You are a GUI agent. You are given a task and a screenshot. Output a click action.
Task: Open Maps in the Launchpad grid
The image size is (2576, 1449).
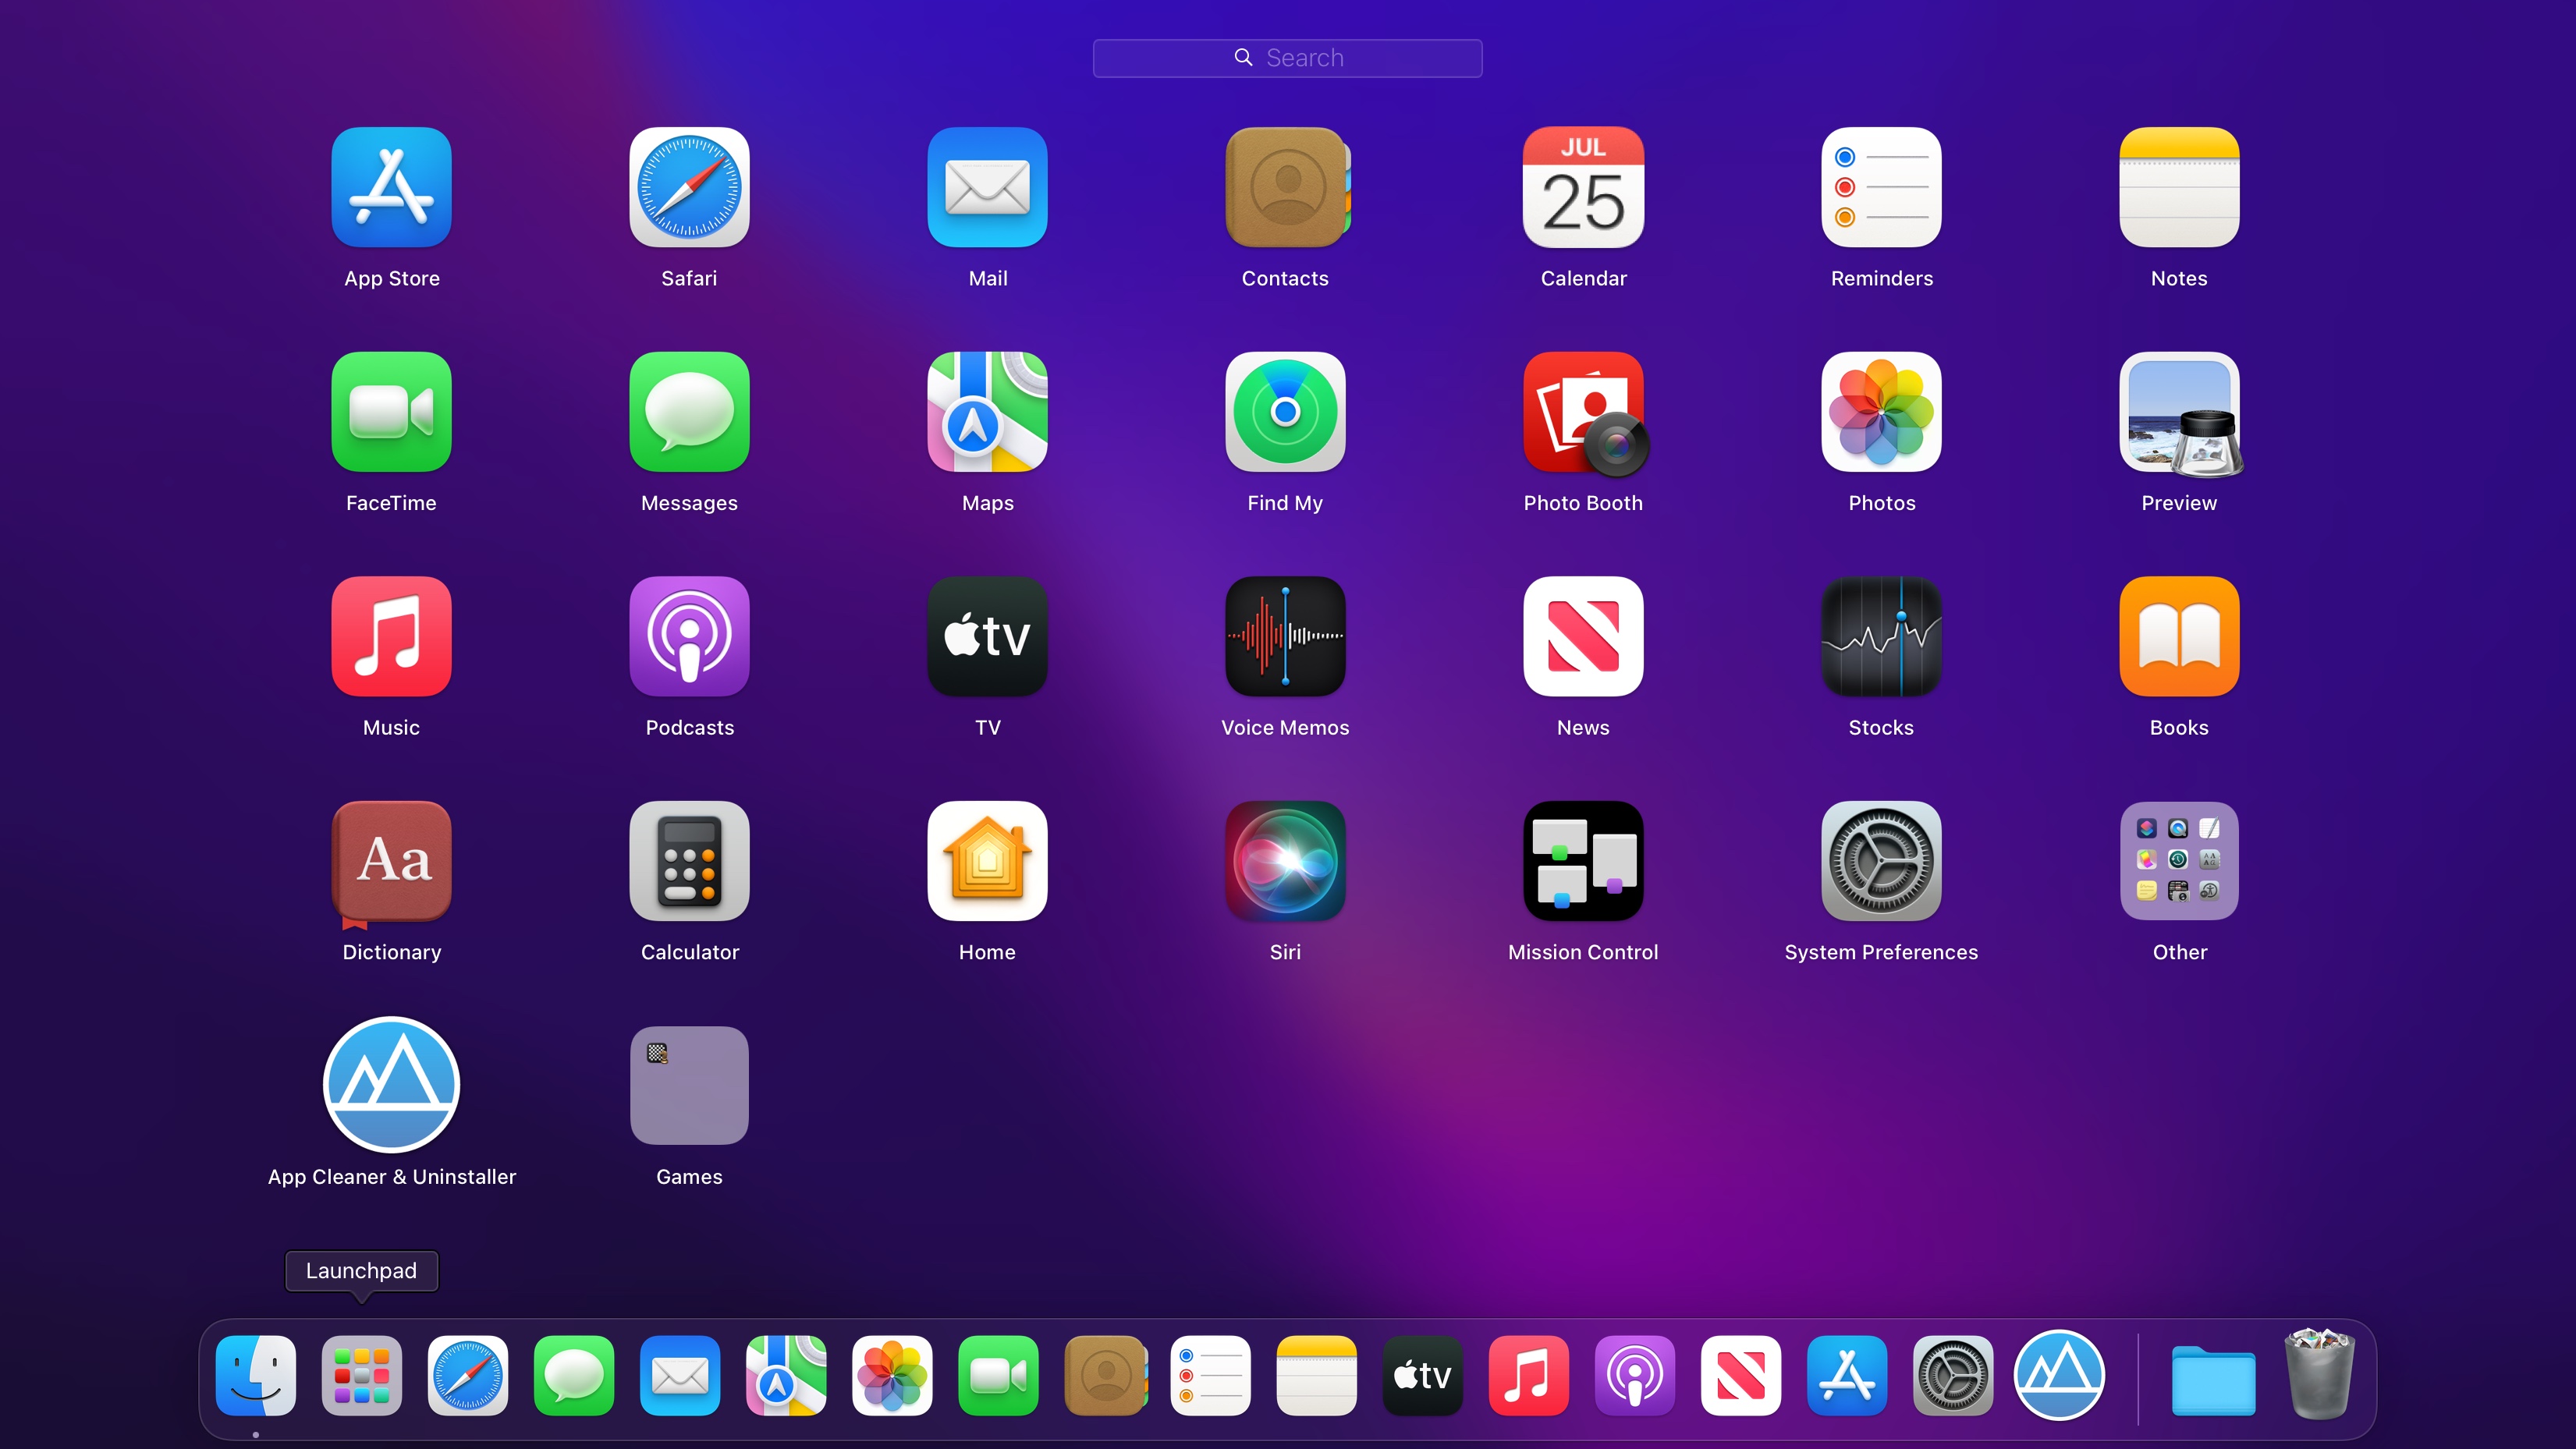point(987,411)
